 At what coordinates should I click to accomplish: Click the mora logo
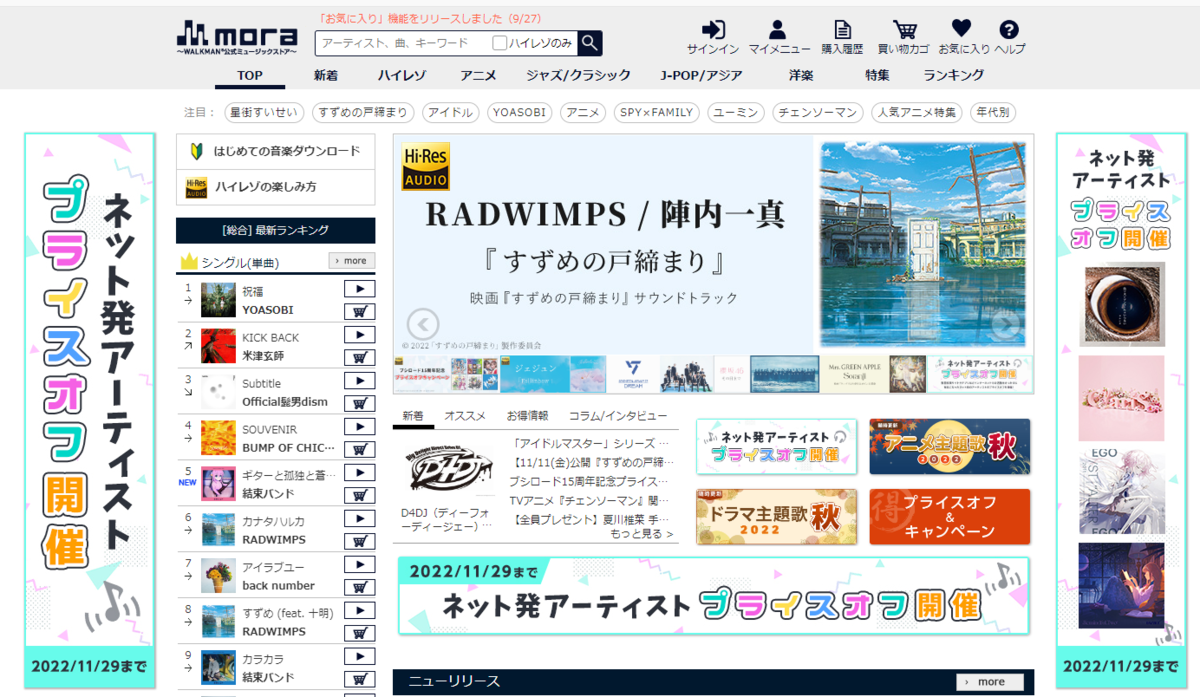coord(237,38)
